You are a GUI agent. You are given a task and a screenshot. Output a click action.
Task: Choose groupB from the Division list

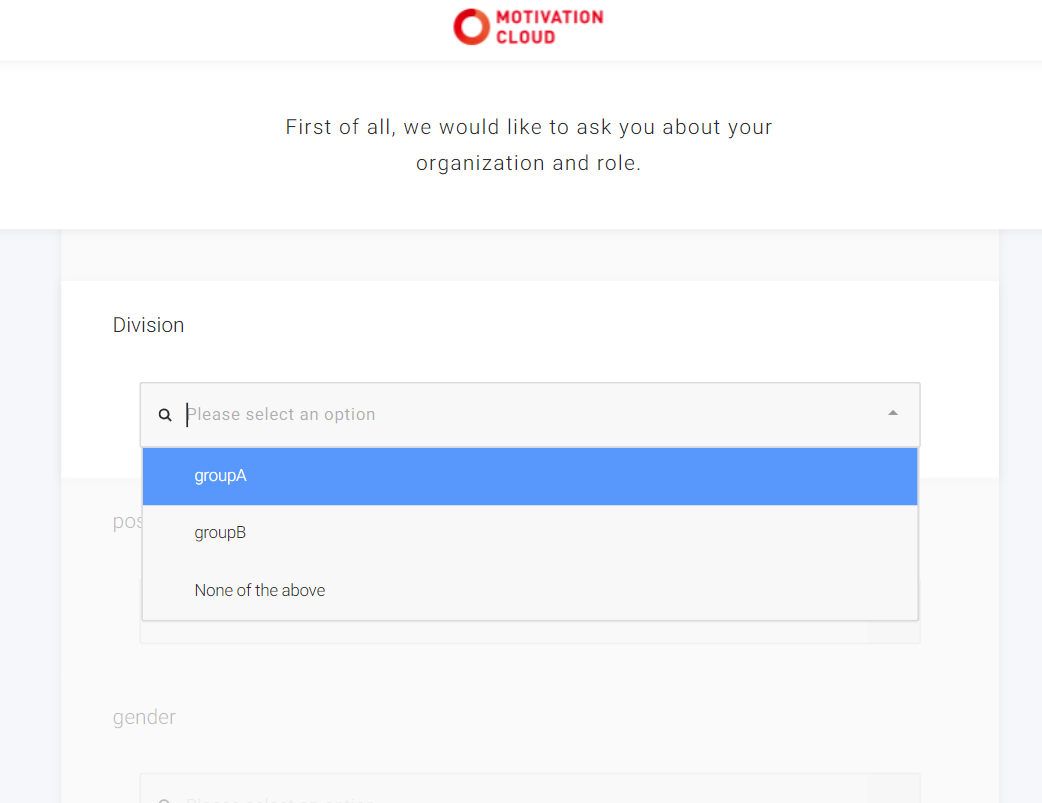click(530, 533)
